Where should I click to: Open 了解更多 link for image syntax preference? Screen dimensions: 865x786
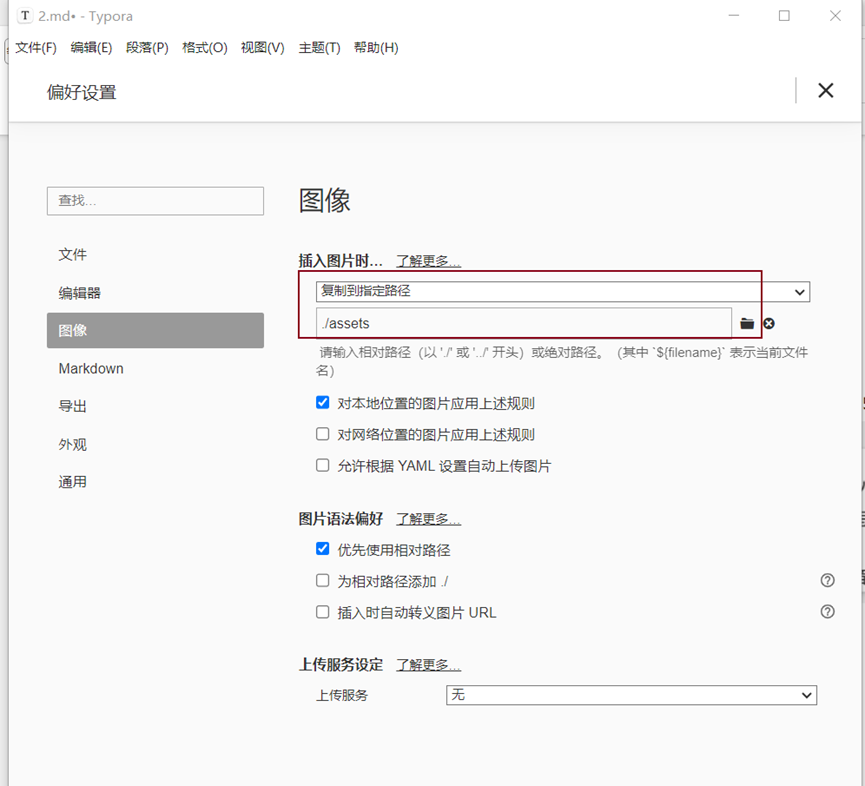[428, 519]
